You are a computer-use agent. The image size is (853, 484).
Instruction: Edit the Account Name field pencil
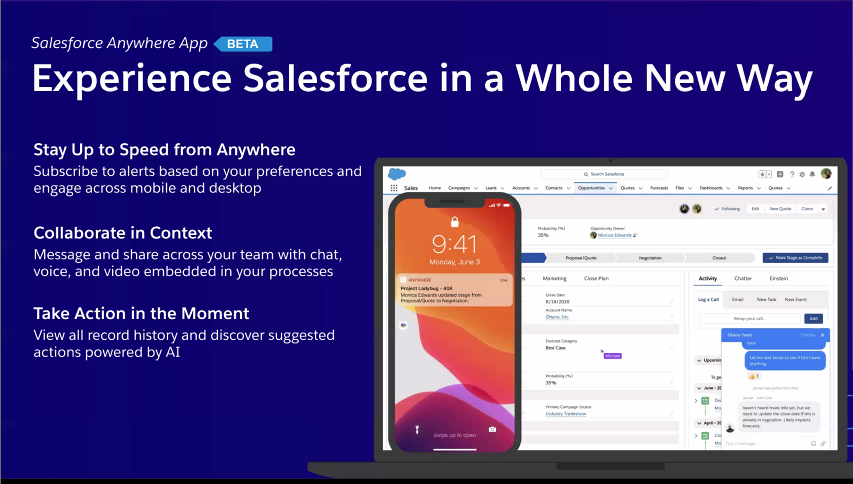pos(672,317)
